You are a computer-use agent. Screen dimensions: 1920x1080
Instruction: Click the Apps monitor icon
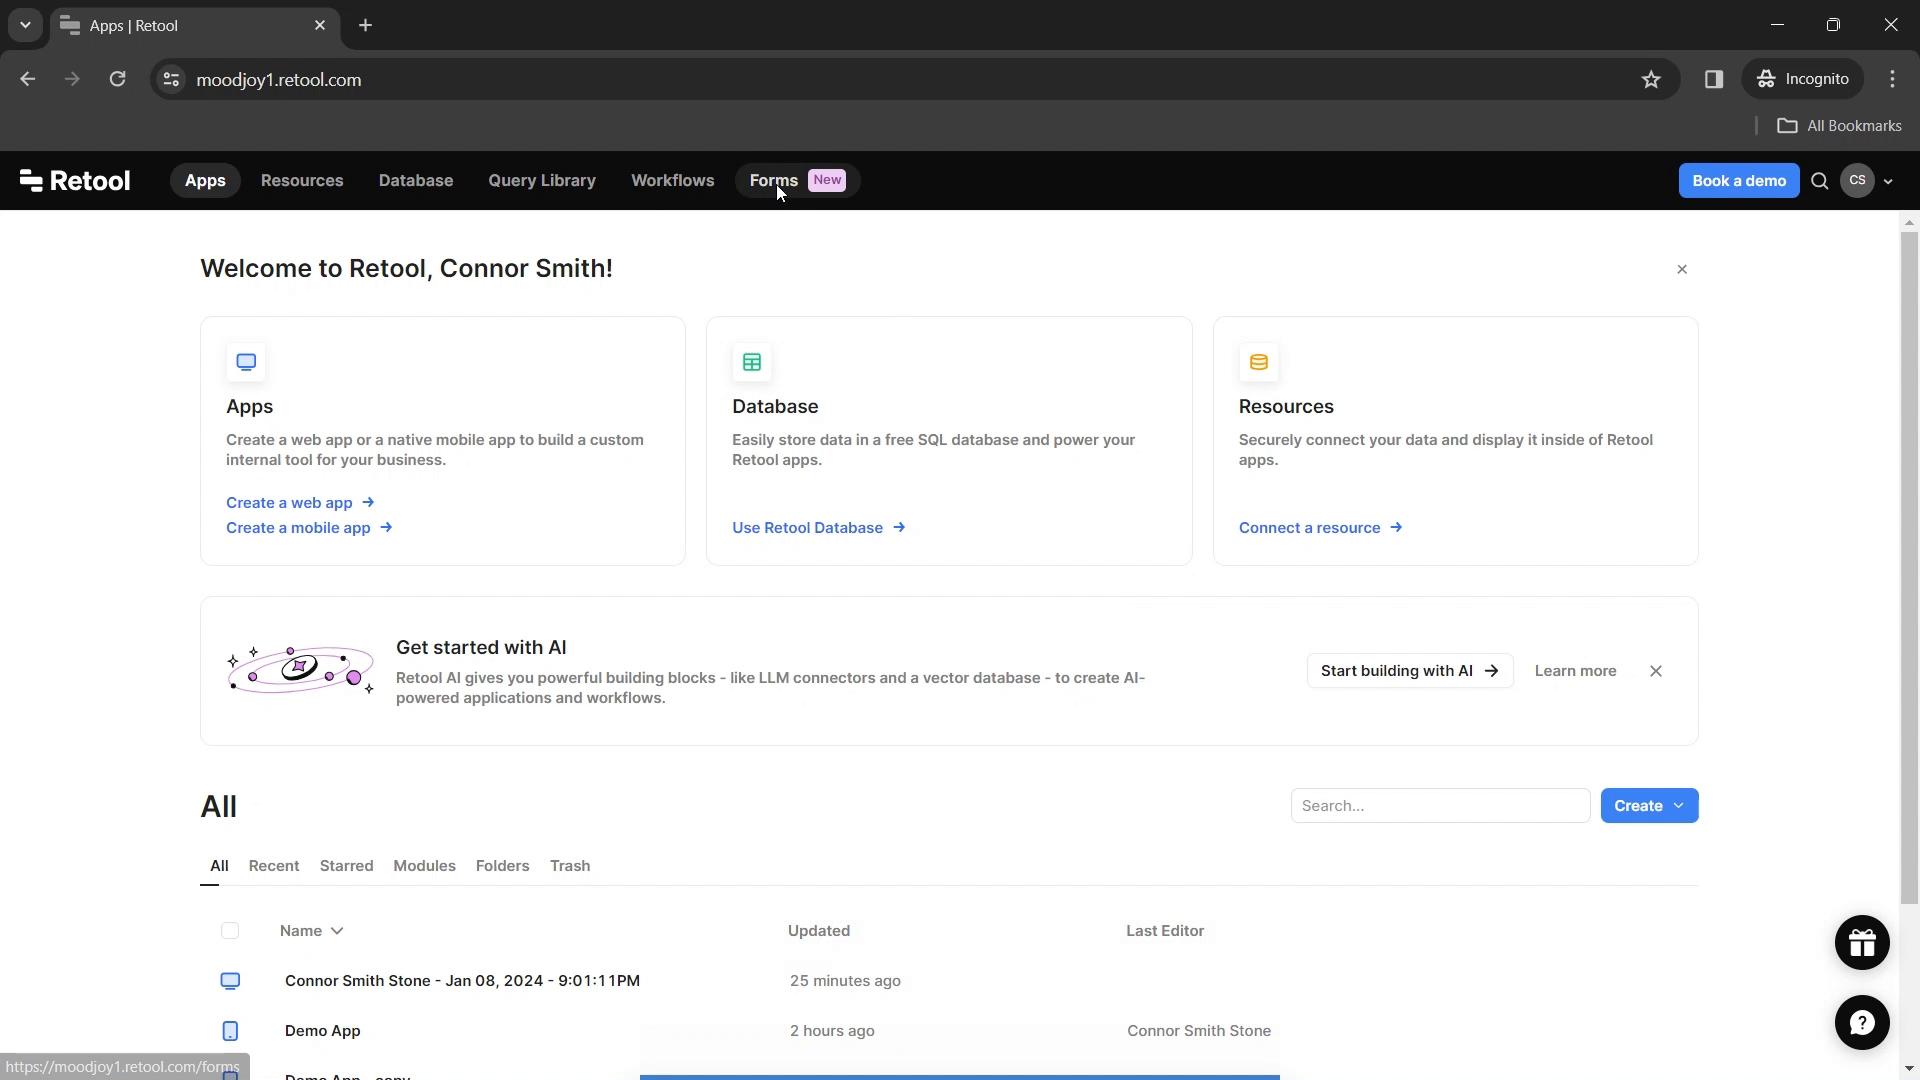point(245,361)
